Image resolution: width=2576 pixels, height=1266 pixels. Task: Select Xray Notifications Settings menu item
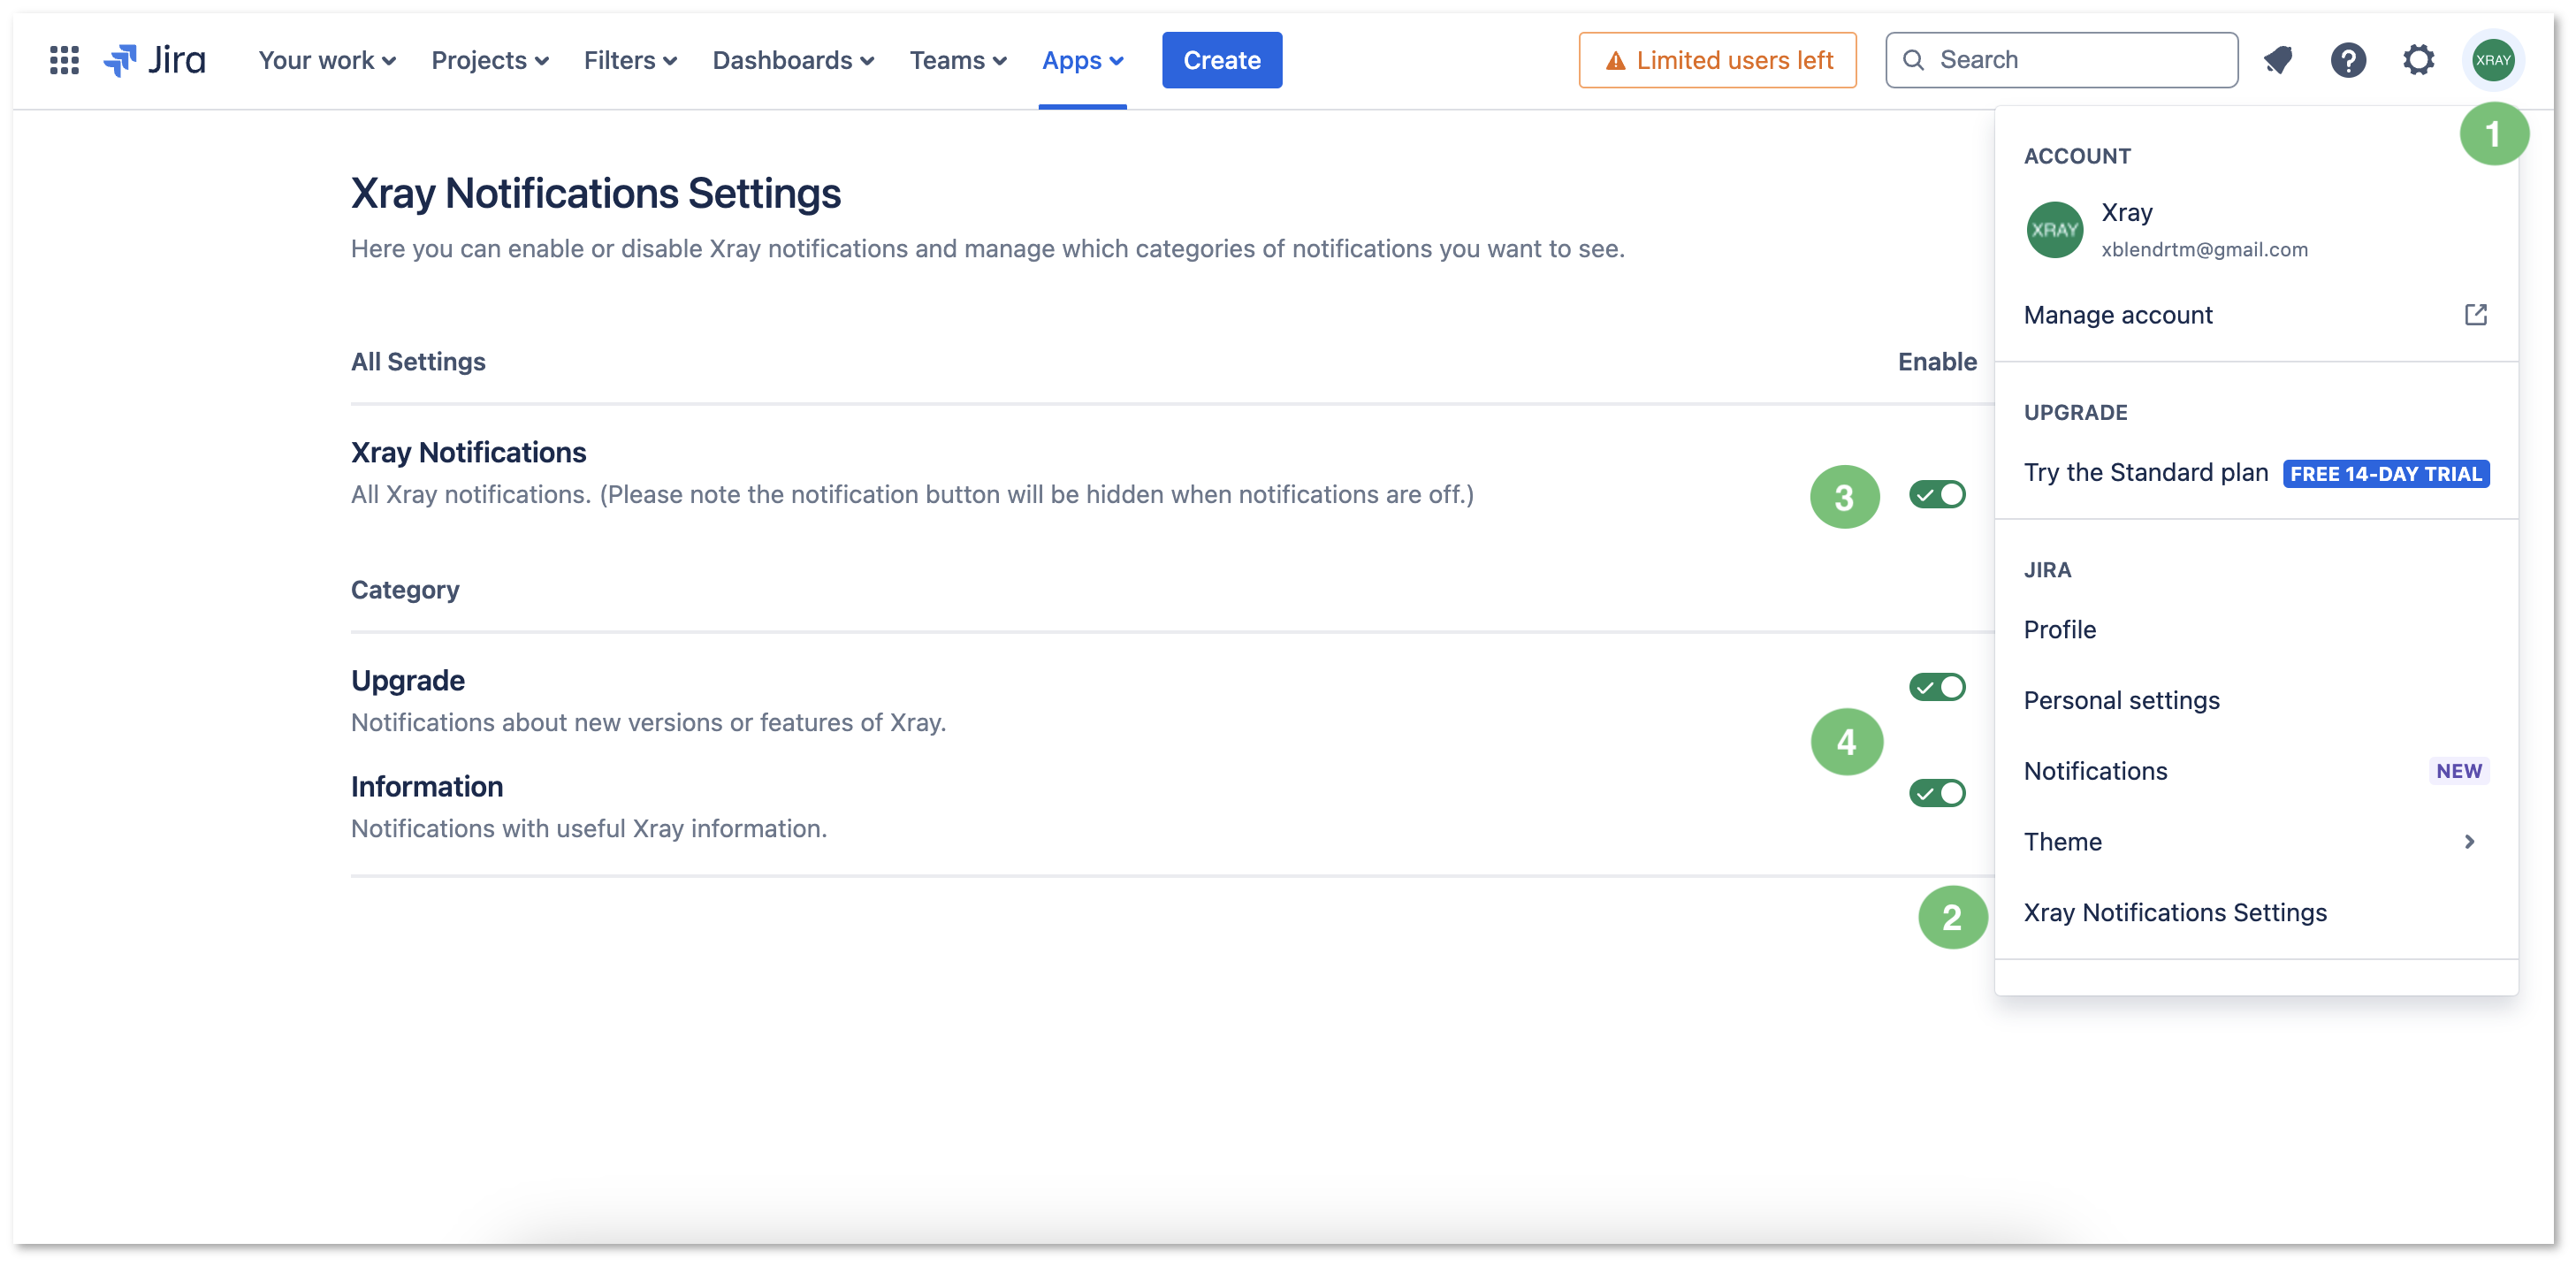pyautogui.click(x=2255, y=912)
